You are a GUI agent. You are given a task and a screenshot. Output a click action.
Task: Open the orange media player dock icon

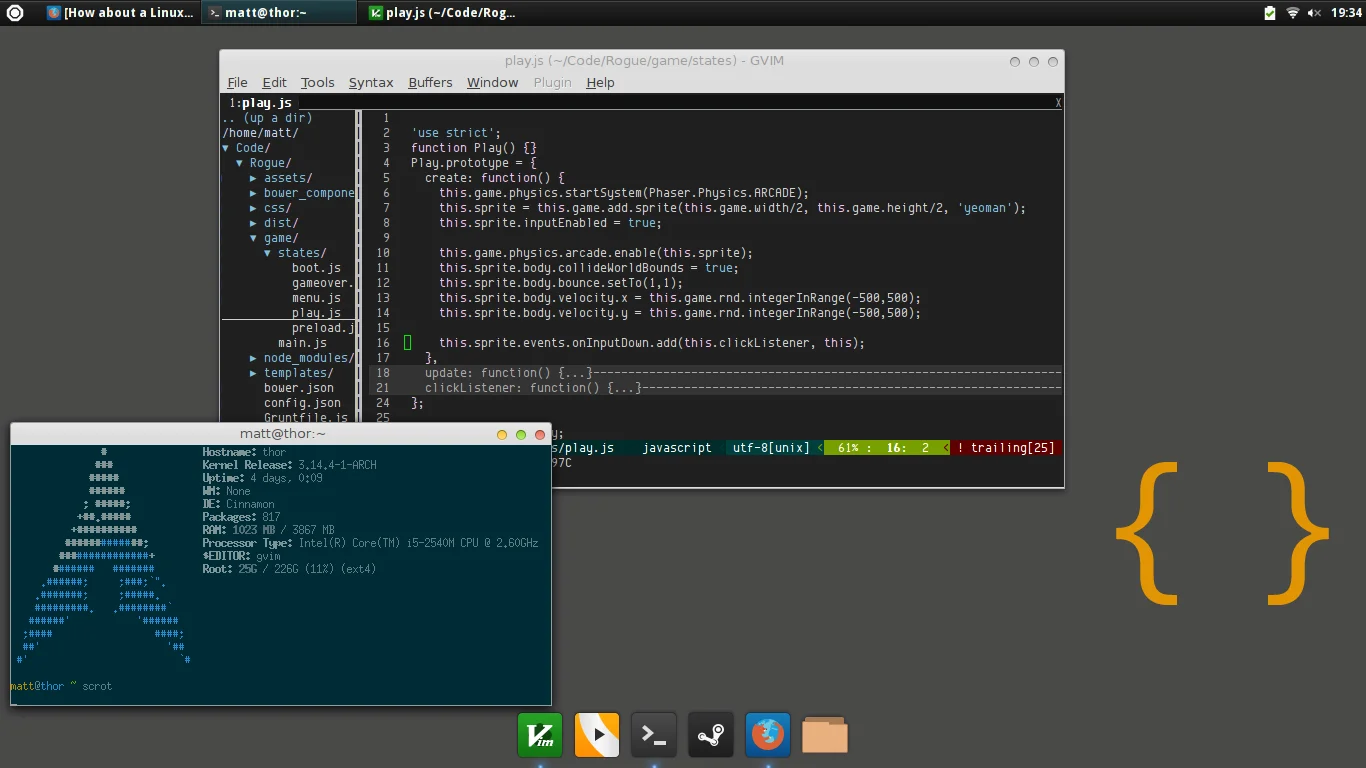click(x=597, y=735)
